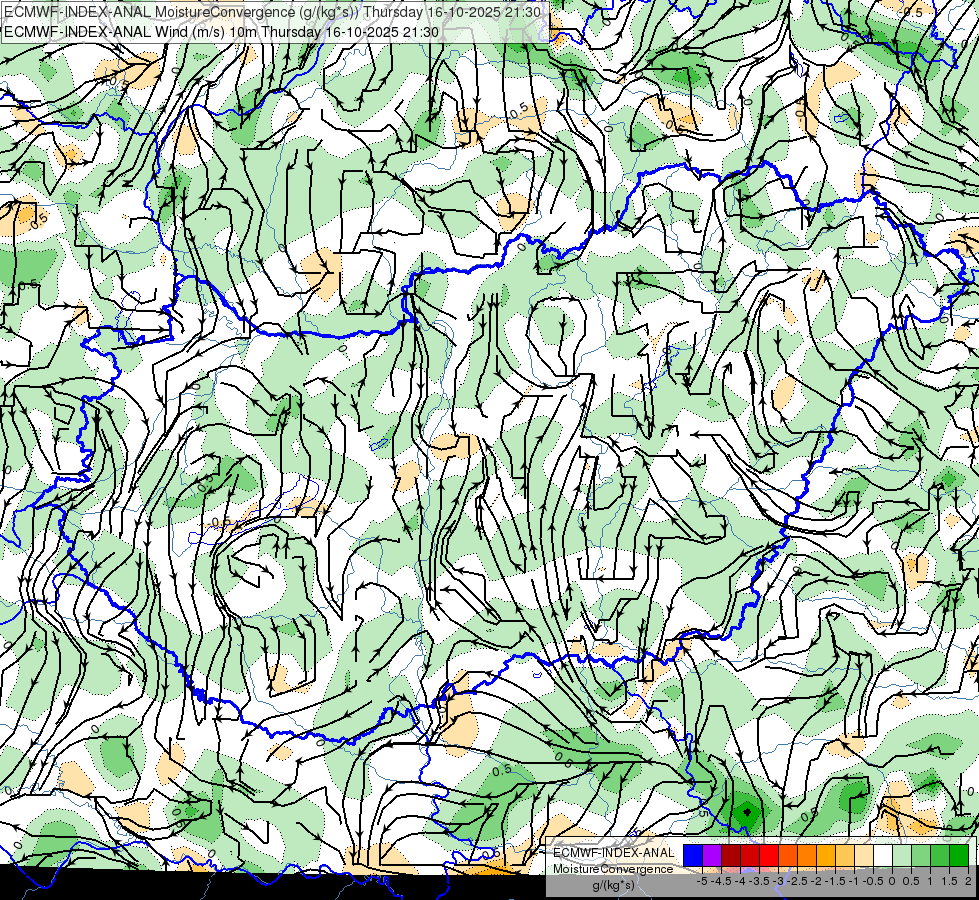Image resolution: width=979 pixels, height=900 pixels.
Task: Select the bright red swatch before orange-red
Action: (769, 855)
